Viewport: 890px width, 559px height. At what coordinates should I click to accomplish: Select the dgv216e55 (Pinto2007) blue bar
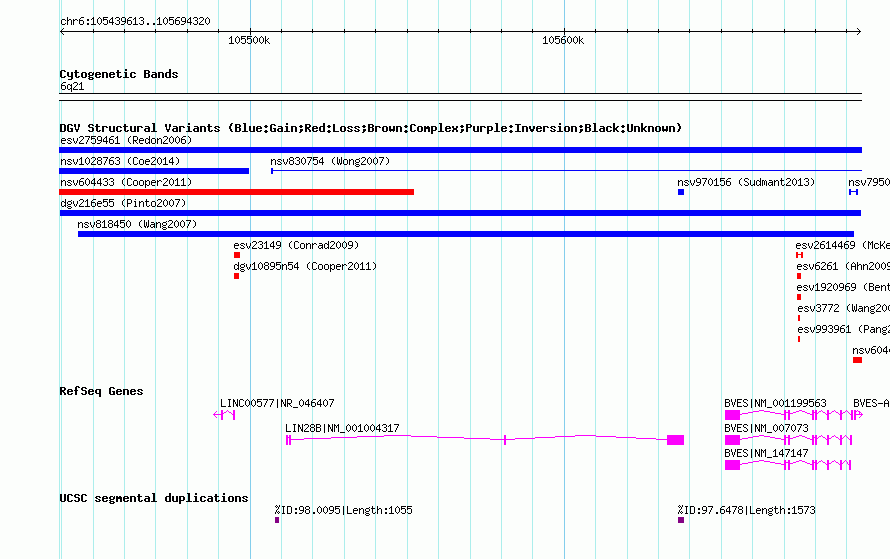pos(460,213)
